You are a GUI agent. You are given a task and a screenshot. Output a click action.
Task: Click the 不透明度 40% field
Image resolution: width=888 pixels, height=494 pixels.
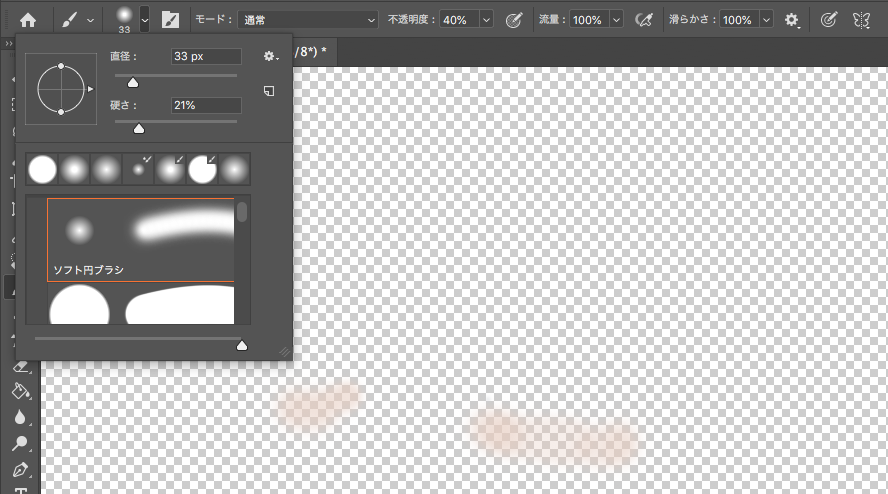(x=459, y=20)
